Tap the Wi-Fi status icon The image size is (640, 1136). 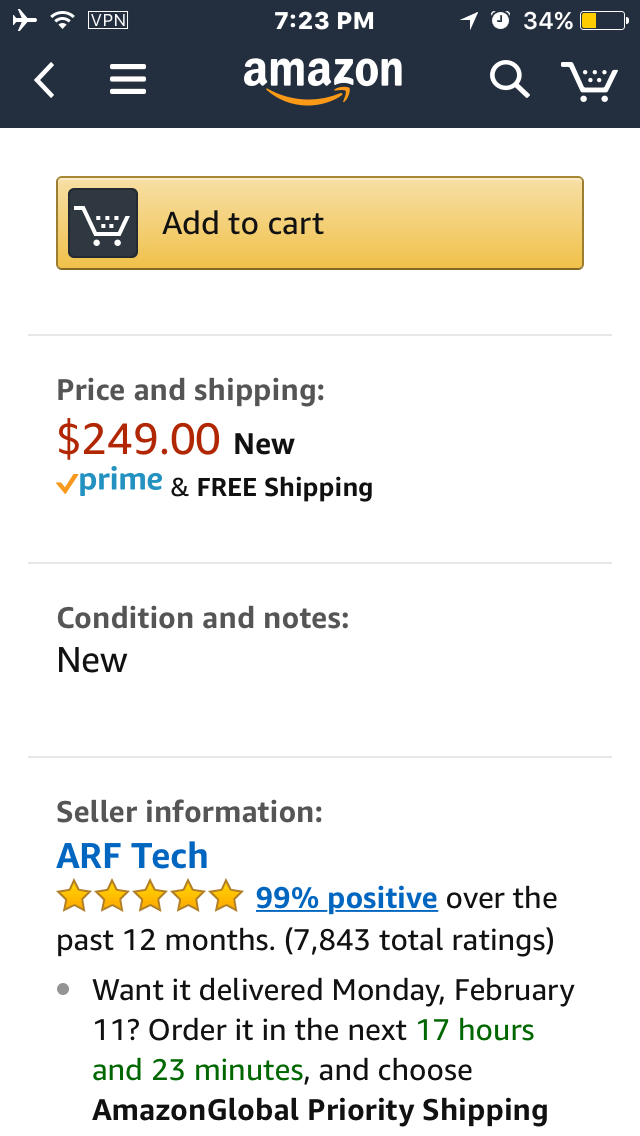tap(63, 20)
